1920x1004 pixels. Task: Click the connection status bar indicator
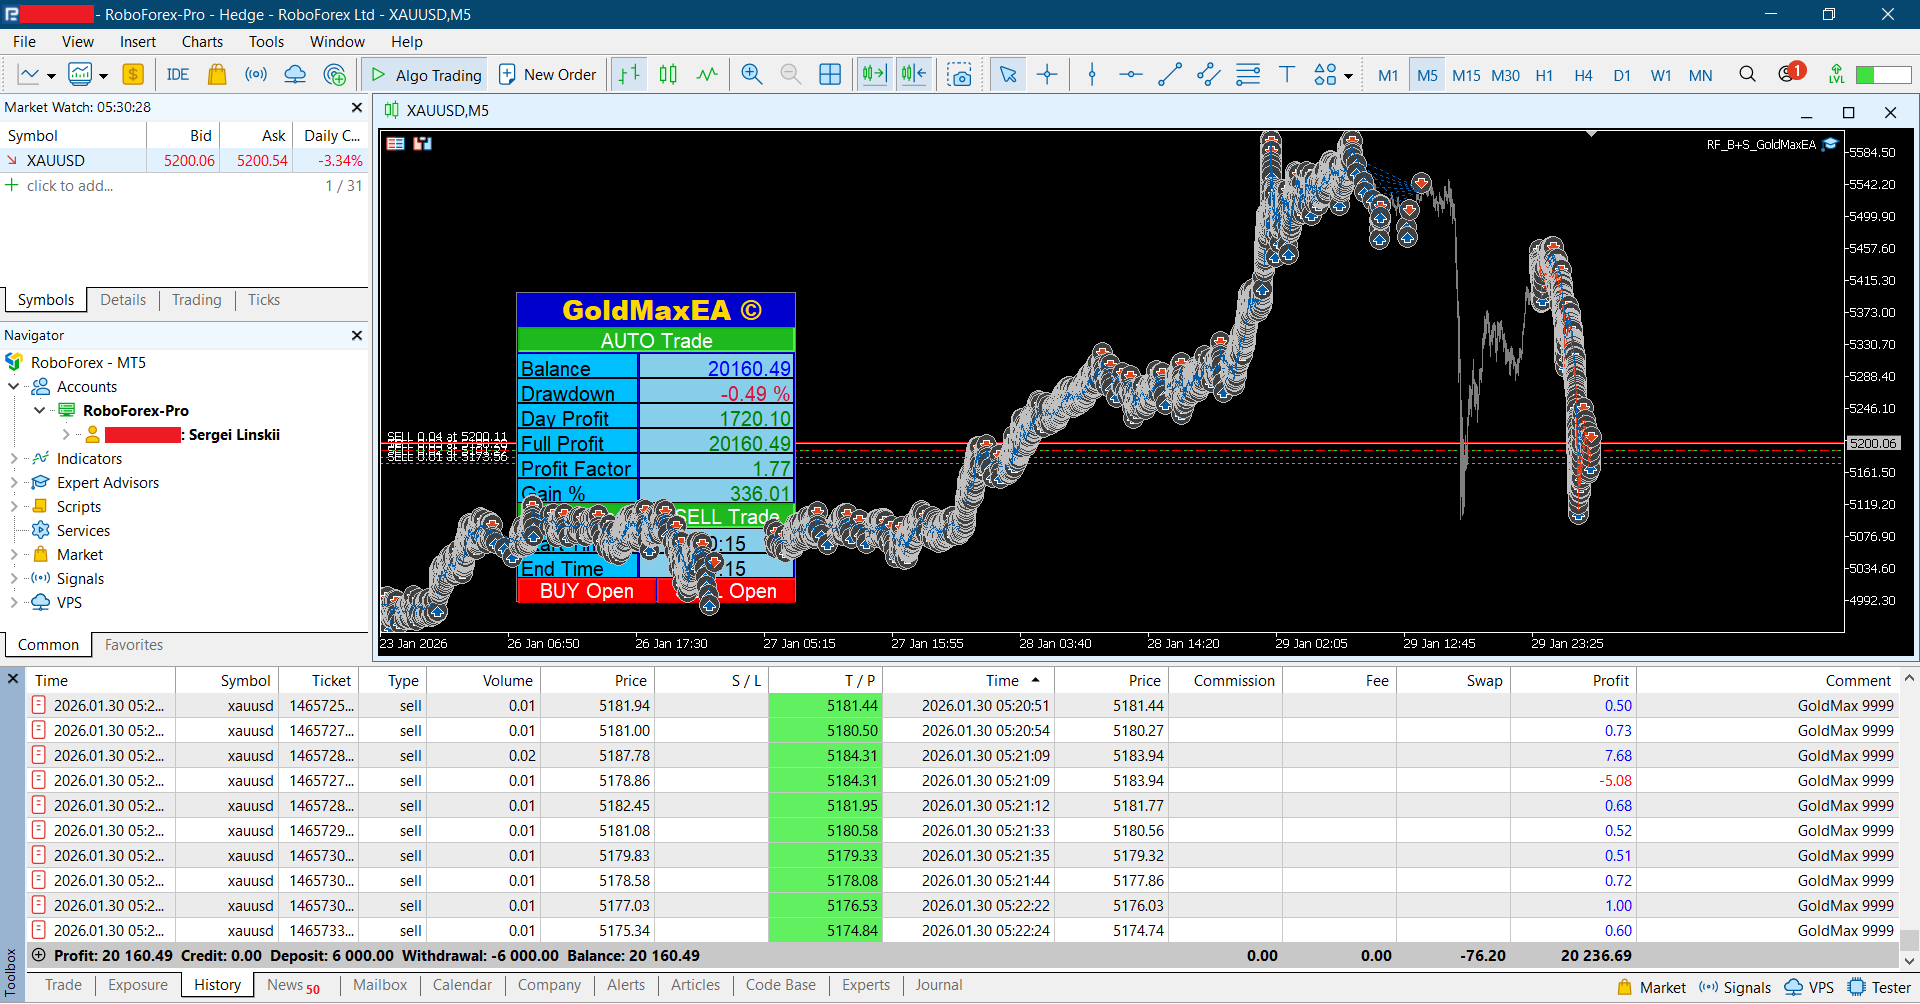click(1883, 75)
